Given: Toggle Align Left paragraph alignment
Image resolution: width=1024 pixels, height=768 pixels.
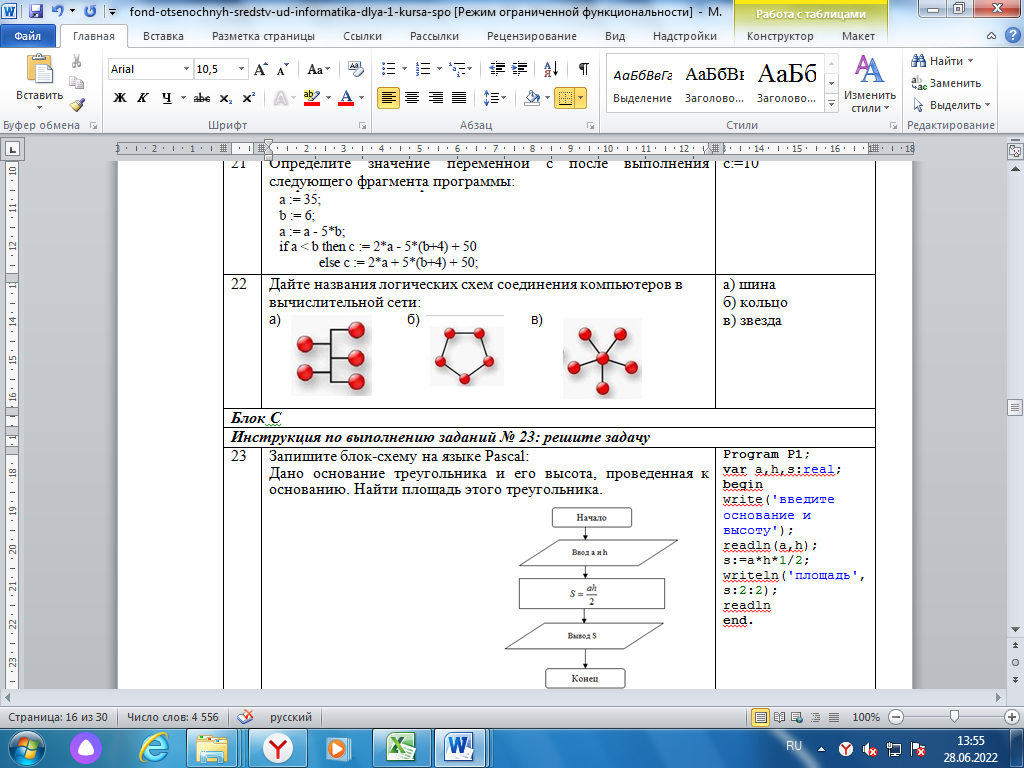Looking at the screenshot, I should coord(388,98).
